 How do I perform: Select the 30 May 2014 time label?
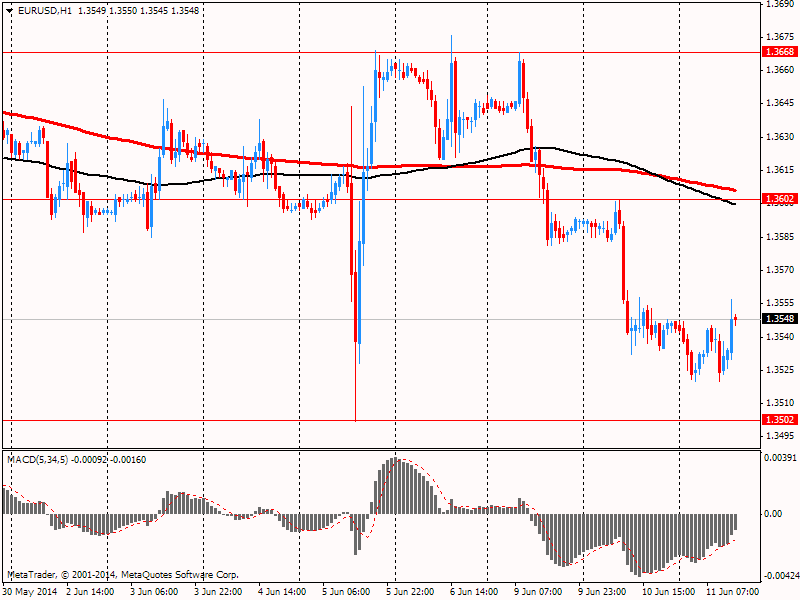coord(30,592)
